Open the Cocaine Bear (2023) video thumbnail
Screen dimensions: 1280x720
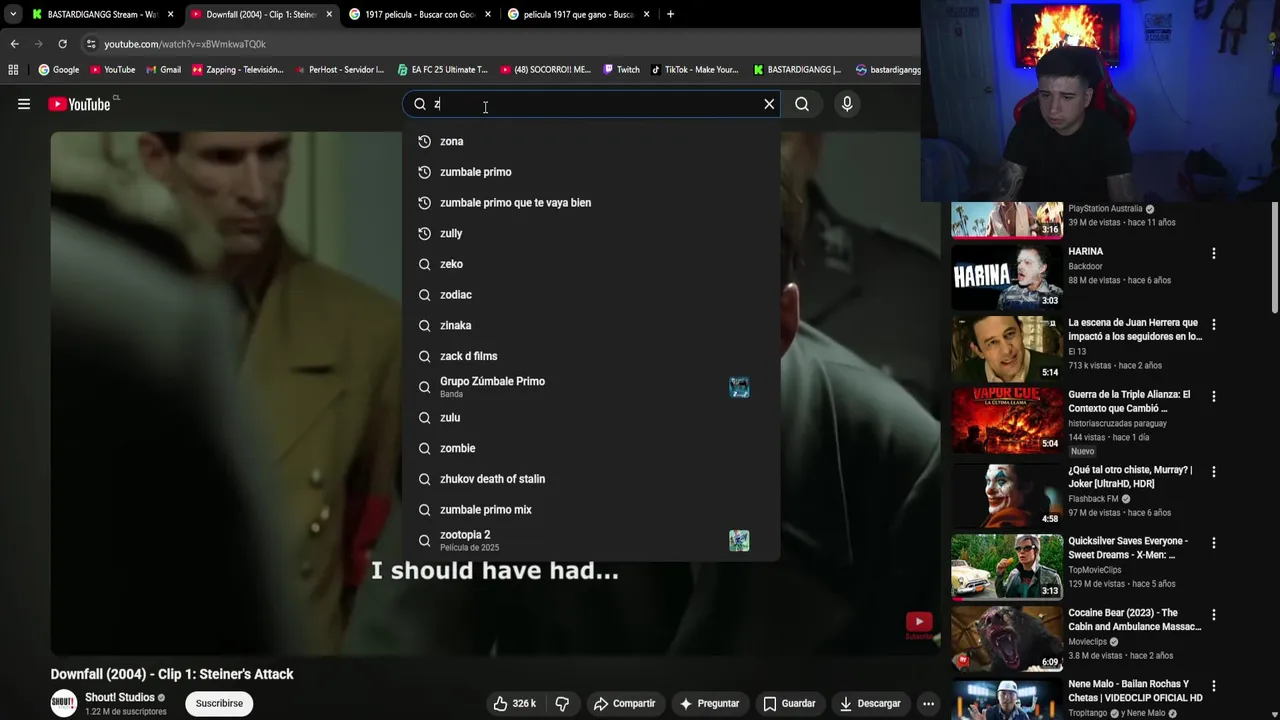[1007, 638]
